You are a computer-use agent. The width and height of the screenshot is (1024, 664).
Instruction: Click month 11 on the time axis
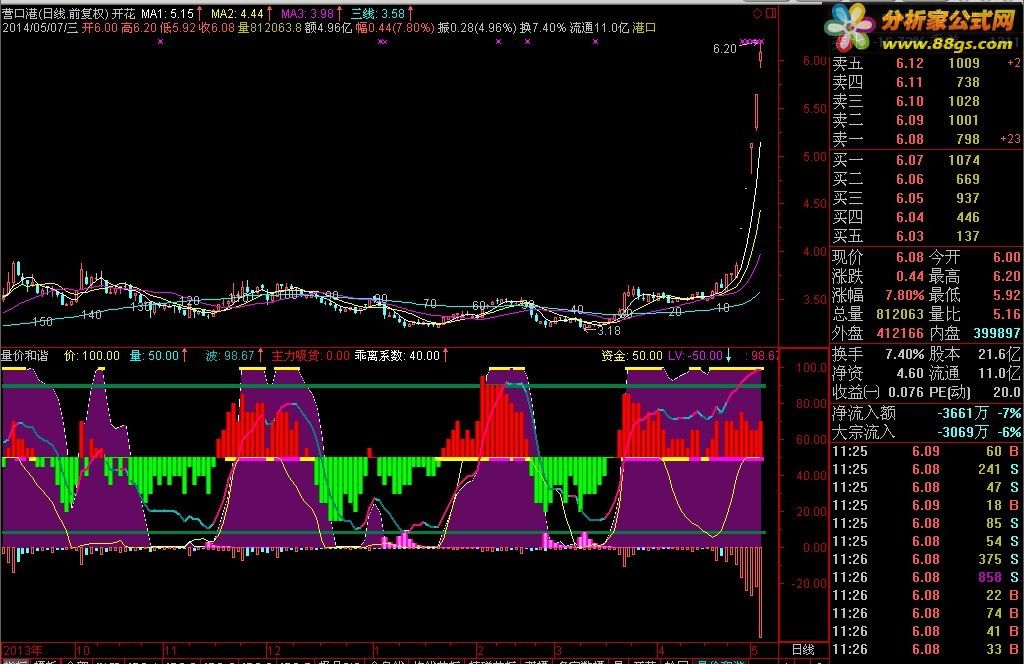coord(170,650)
